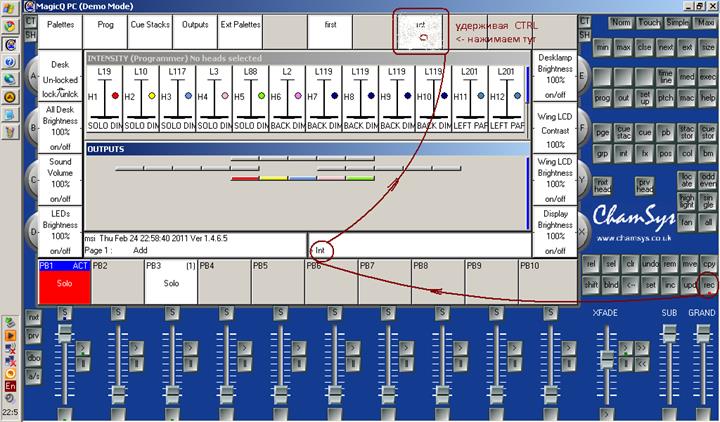The image size is (720, 422).
Task: Select the red PB1 Solo playback
Action: pyautogui.click(x=64, y=282)
